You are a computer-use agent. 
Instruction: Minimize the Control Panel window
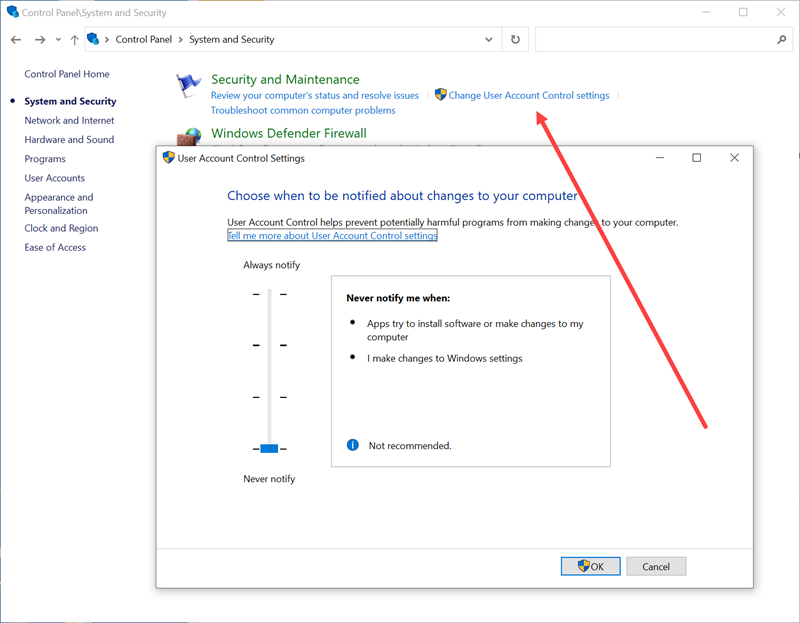(706, 12)
